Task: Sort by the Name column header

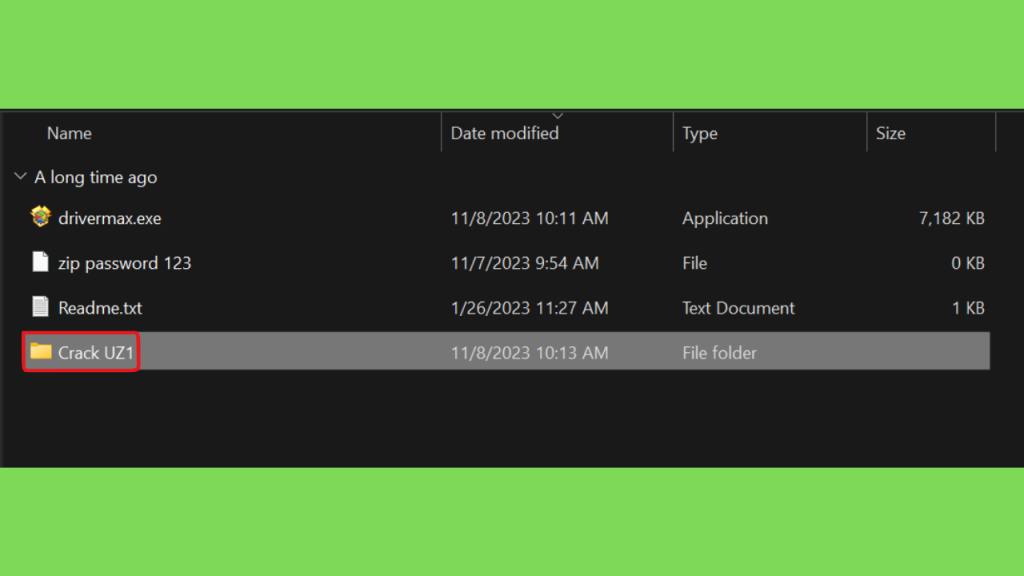Action: click(x=69, y=133)
